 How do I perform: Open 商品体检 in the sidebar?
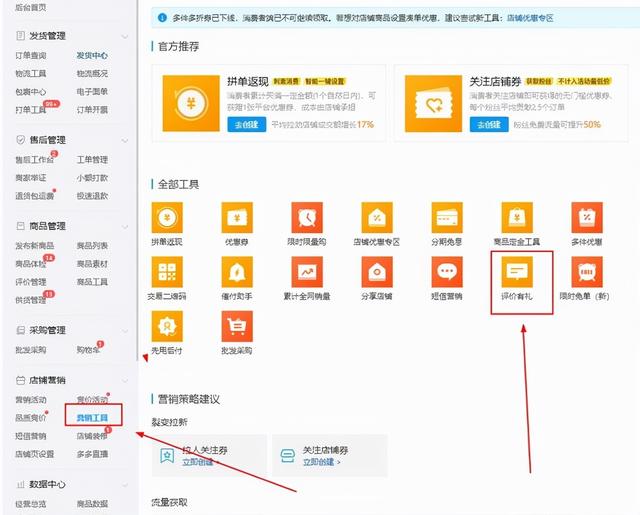tap(31, 264)
